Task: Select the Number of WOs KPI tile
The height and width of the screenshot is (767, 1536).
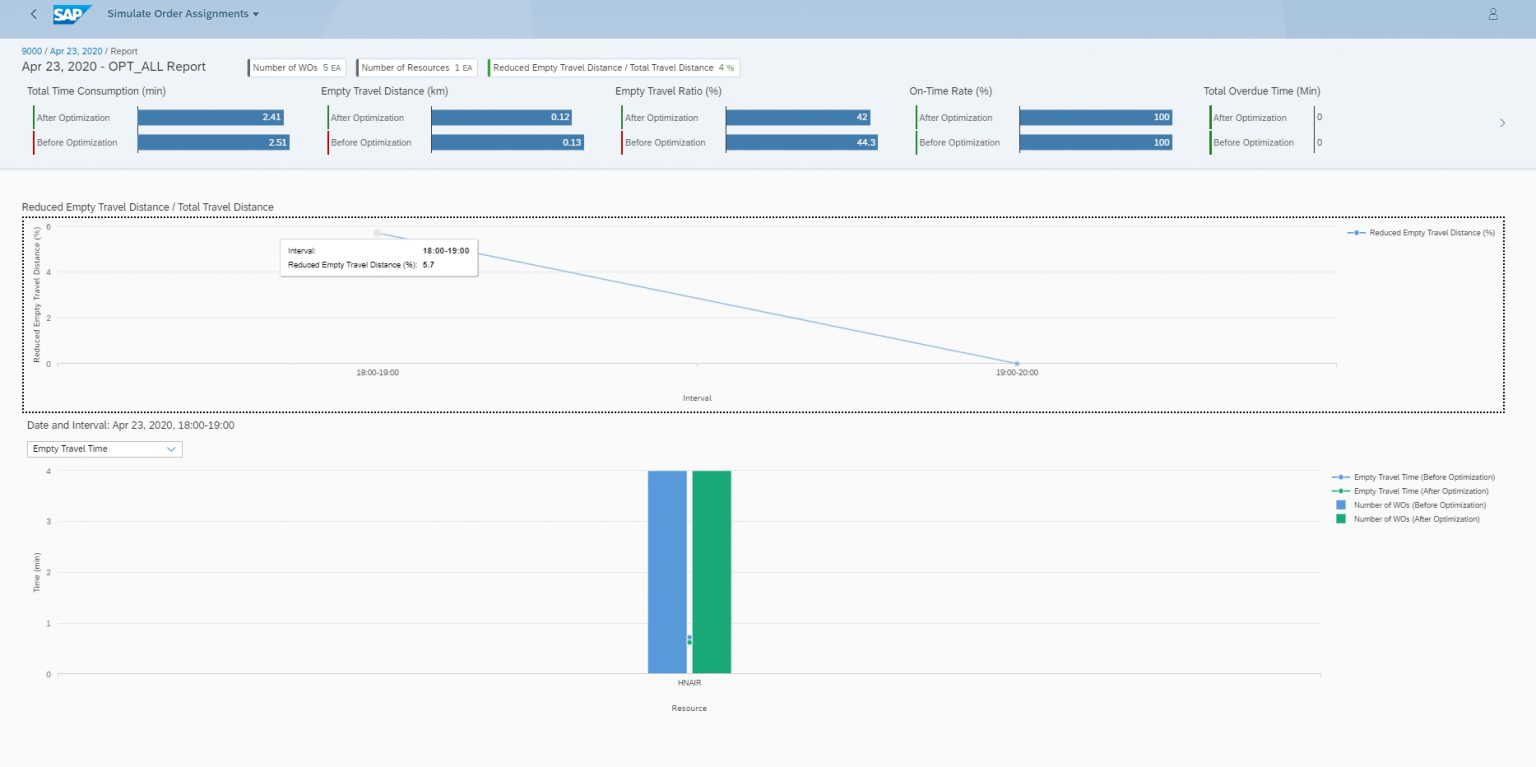Action: point(298,67)
